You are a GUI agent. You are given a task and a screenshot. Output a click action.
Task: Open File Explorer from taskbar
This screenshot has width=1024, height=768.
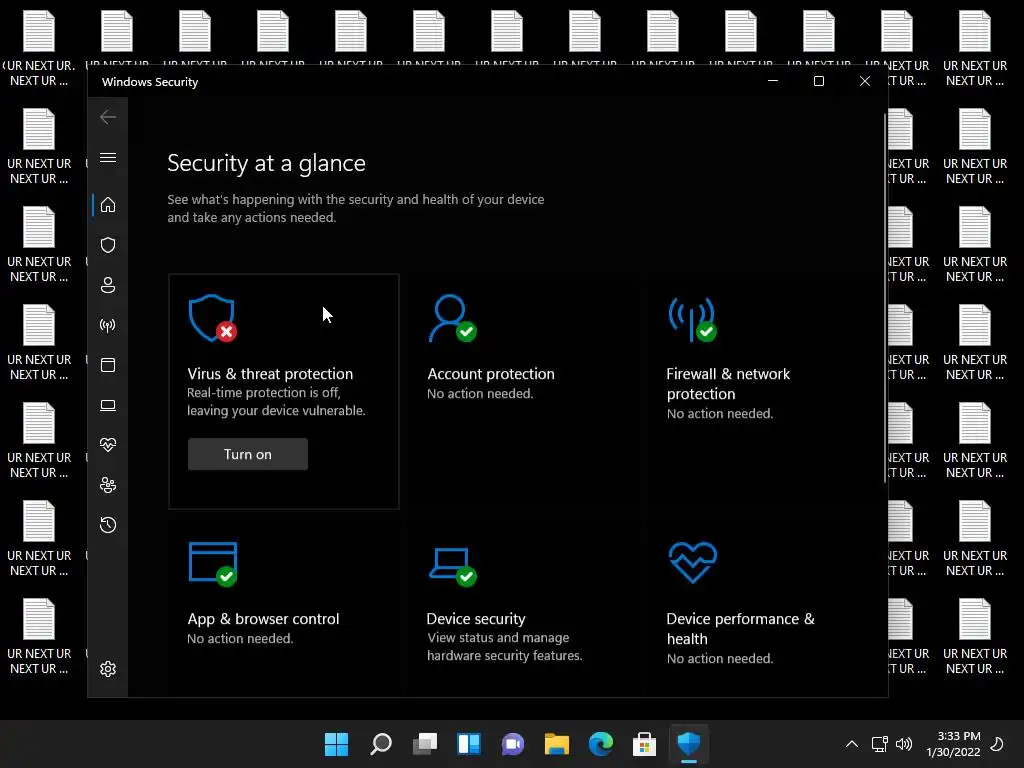point(556,744)
